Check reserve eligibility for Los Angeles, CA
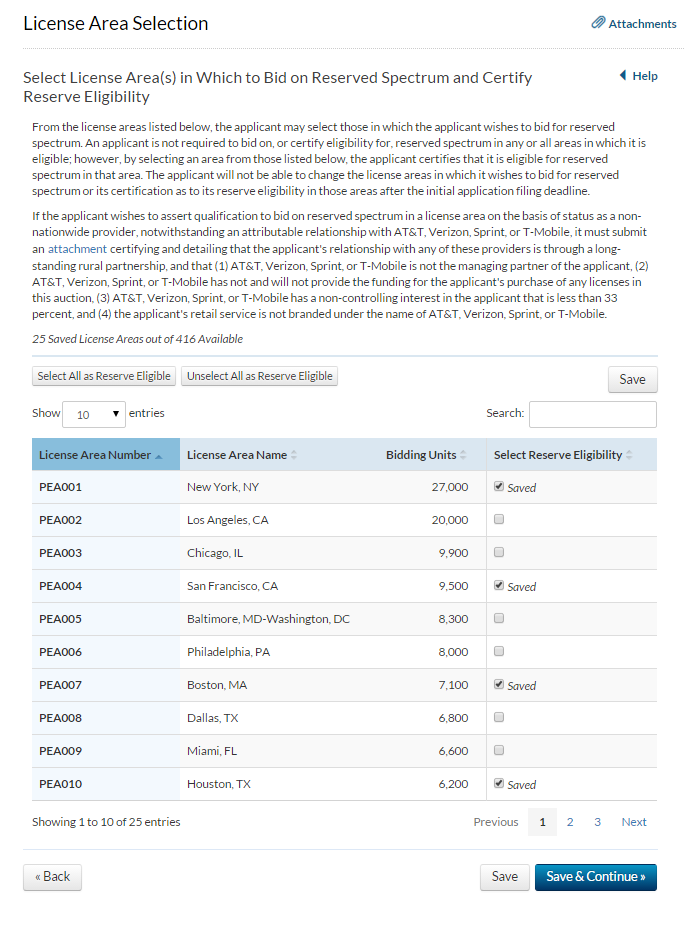Viewport: 685px width, 946px height. coord(499,520)
